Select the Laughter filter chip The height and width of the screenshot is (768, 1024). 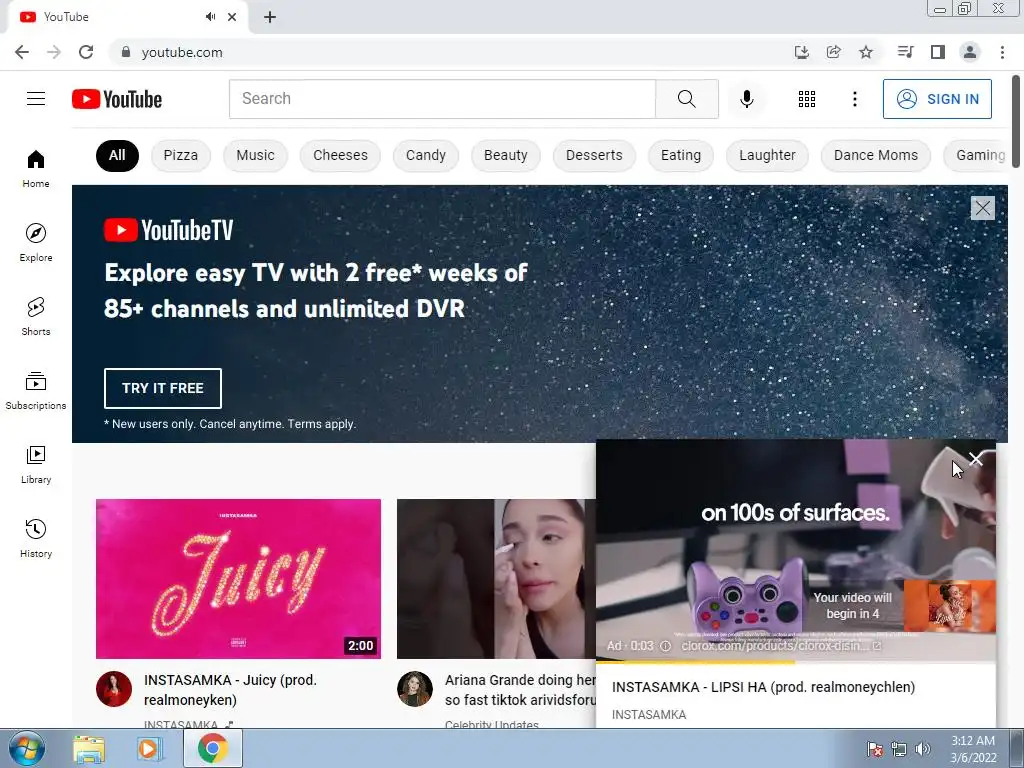[767, 155]
